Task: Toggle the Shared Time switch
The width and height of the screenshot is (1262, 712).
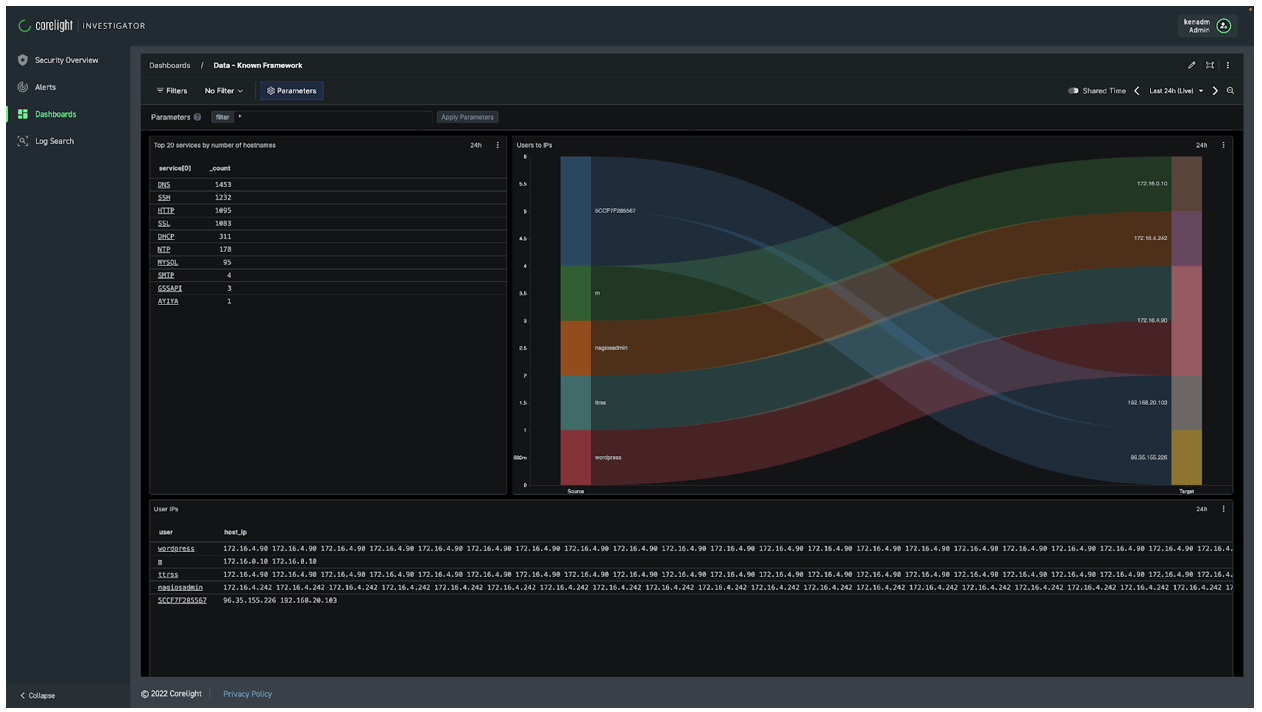Action: (x=1073, y=91)
